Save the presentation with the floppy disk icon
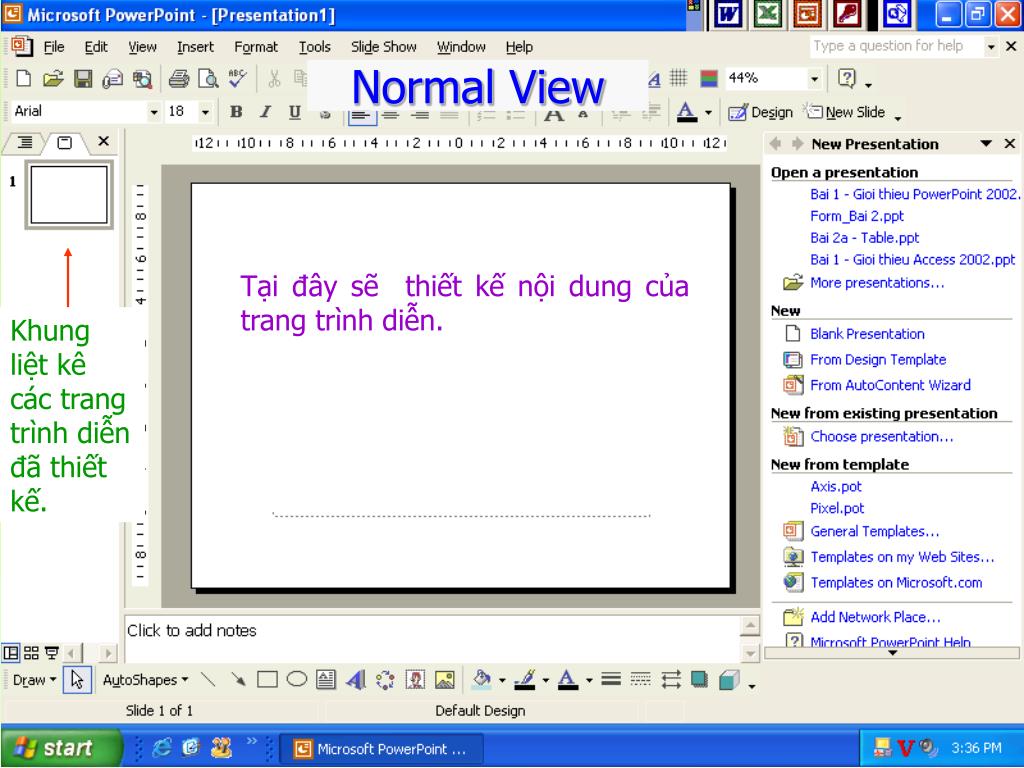1024x768 pixels. click(83, 79)
